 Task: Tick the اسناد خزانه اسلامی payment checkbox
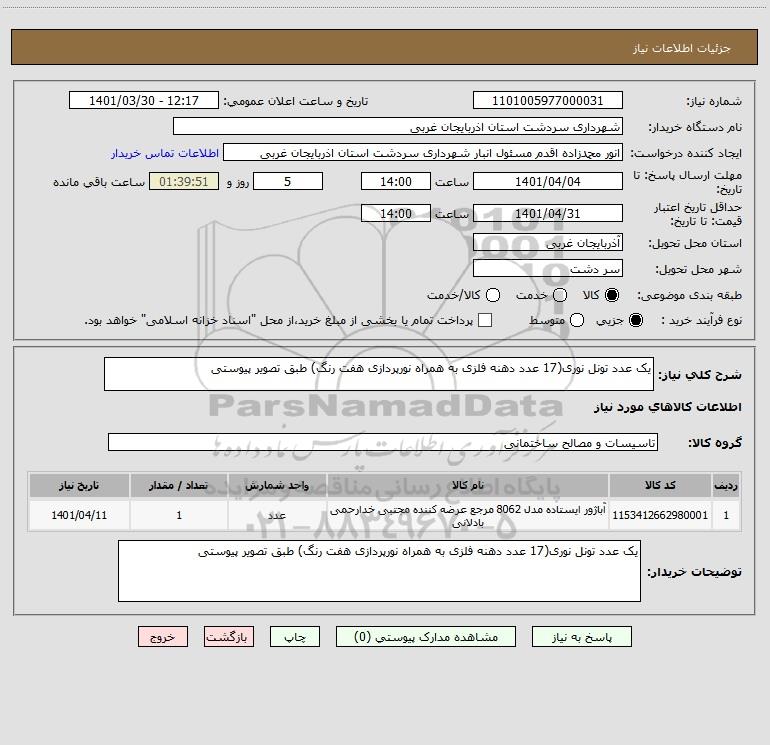click(485, 320)
